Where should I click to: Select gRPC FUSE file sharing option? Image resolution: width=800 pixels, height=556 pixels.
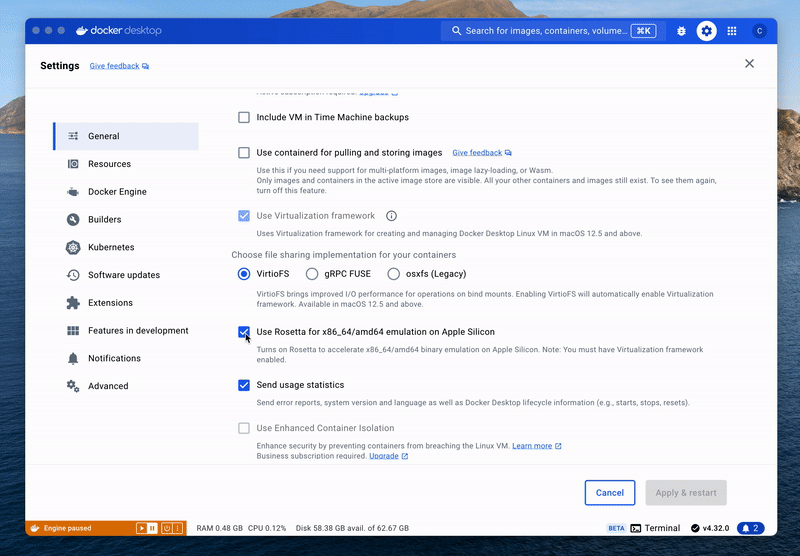312,274
